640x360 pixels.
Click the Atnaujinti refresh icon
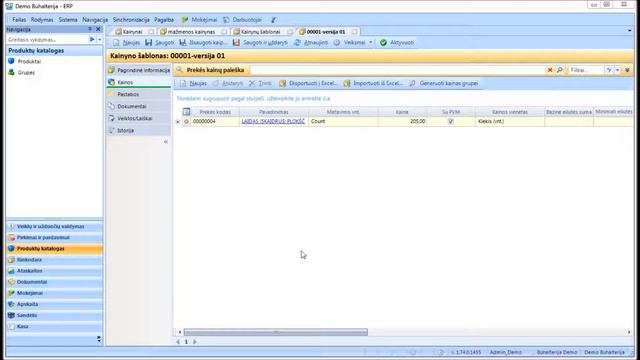point(297,42)
